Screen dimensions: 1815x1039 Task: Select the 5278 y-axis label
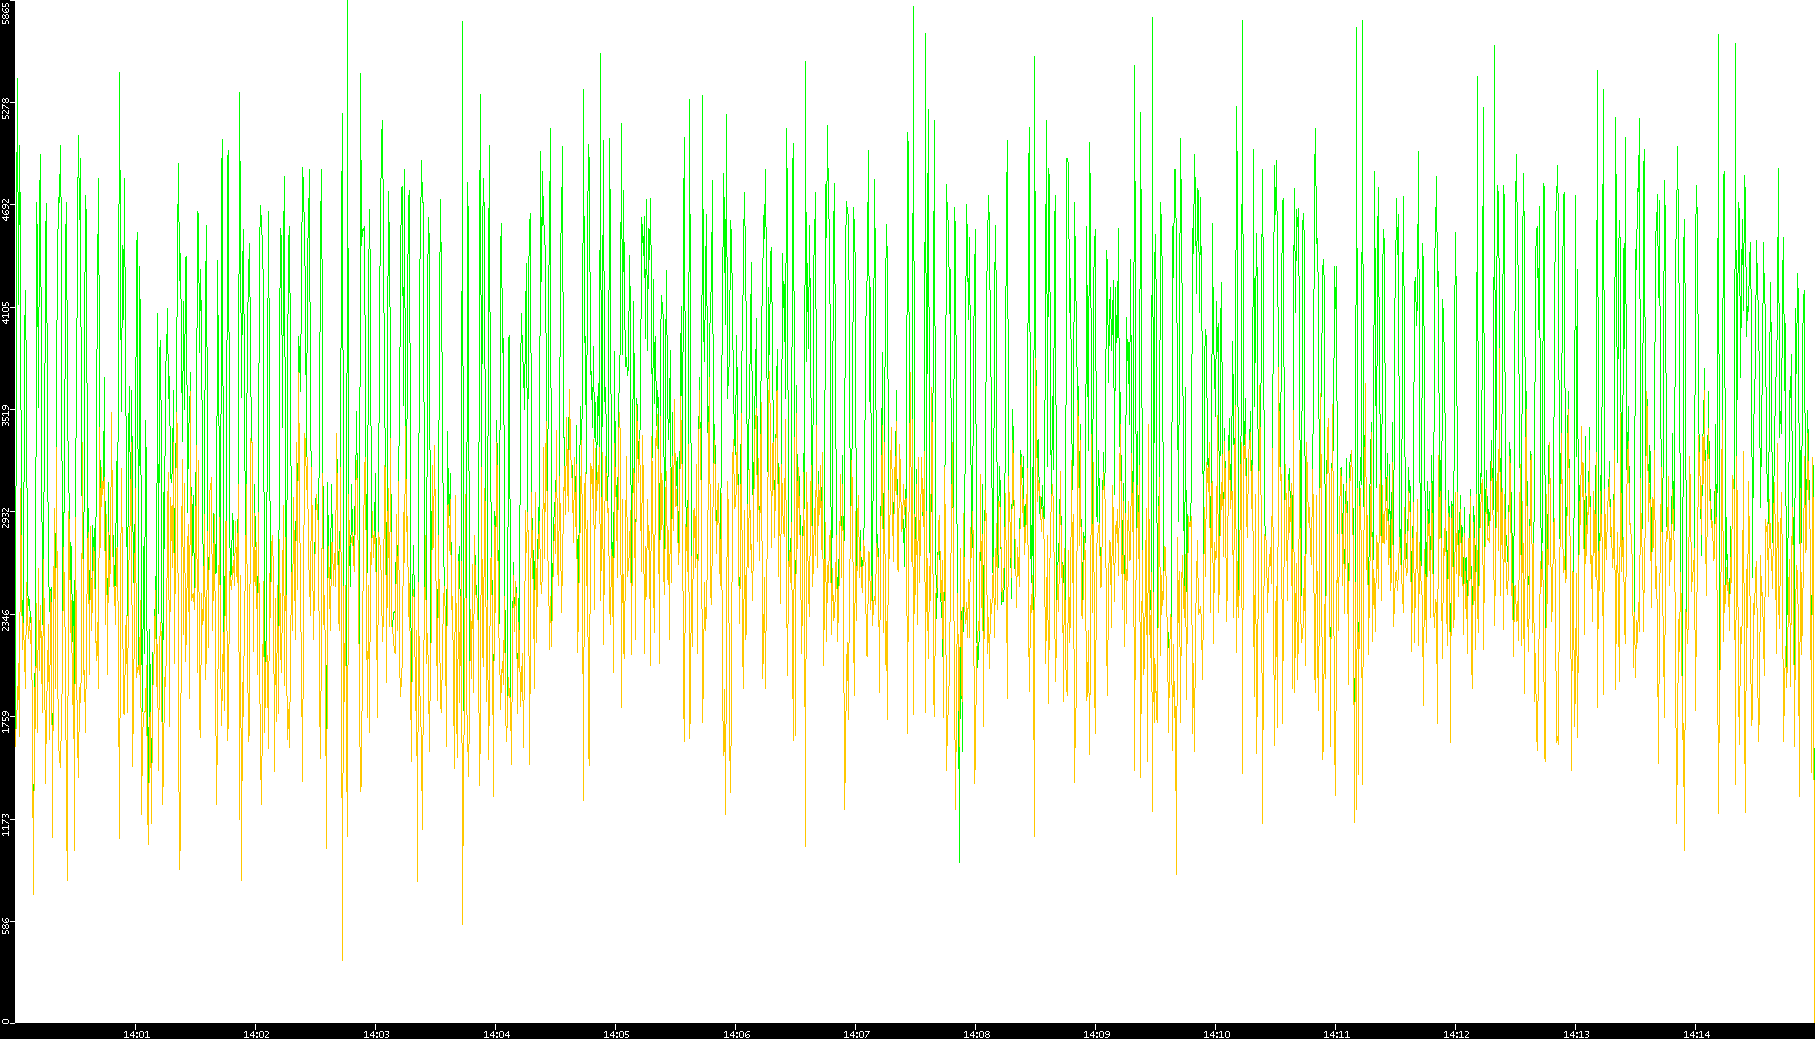coord(6,107)
